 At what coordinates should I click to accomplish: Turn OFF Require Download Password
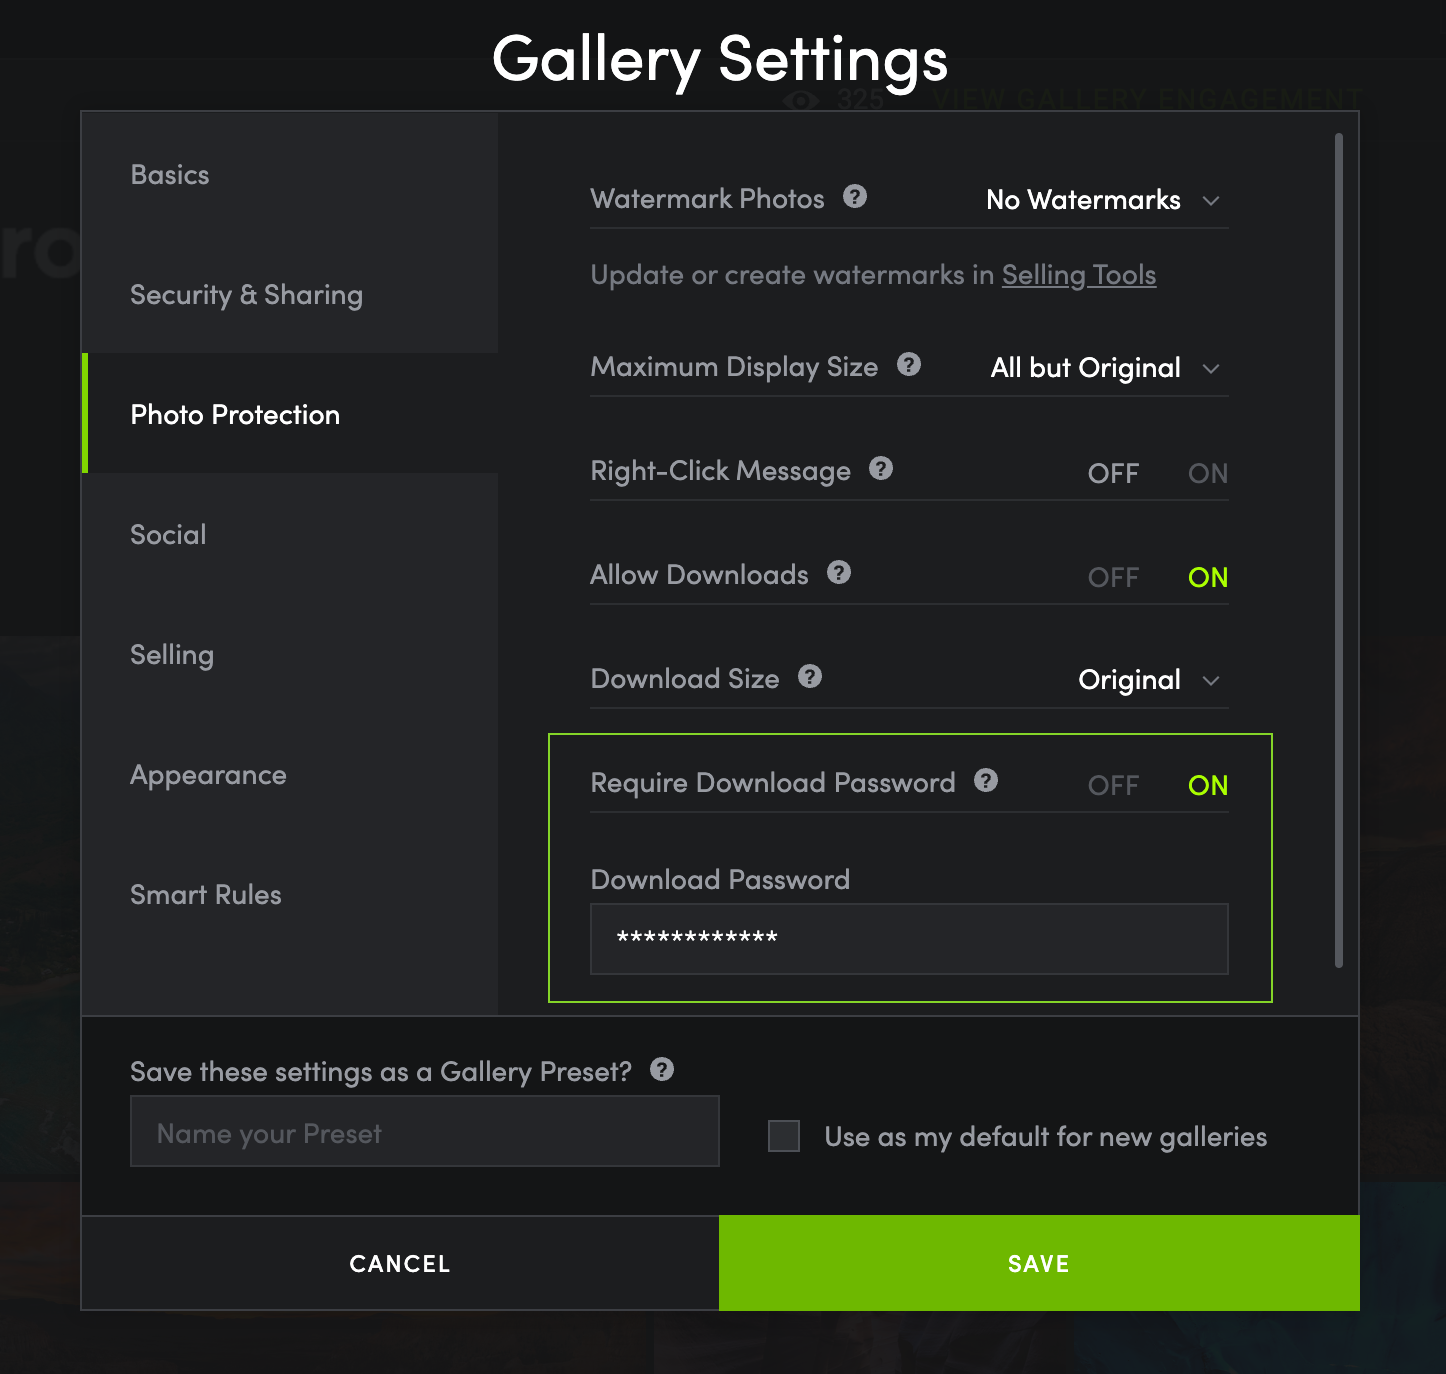(1112, 785)
